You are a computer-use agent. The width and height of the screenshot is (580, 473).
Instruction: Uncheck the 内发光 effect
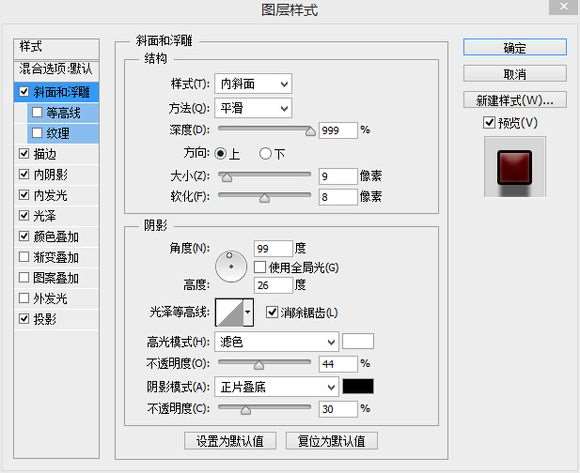24,195
